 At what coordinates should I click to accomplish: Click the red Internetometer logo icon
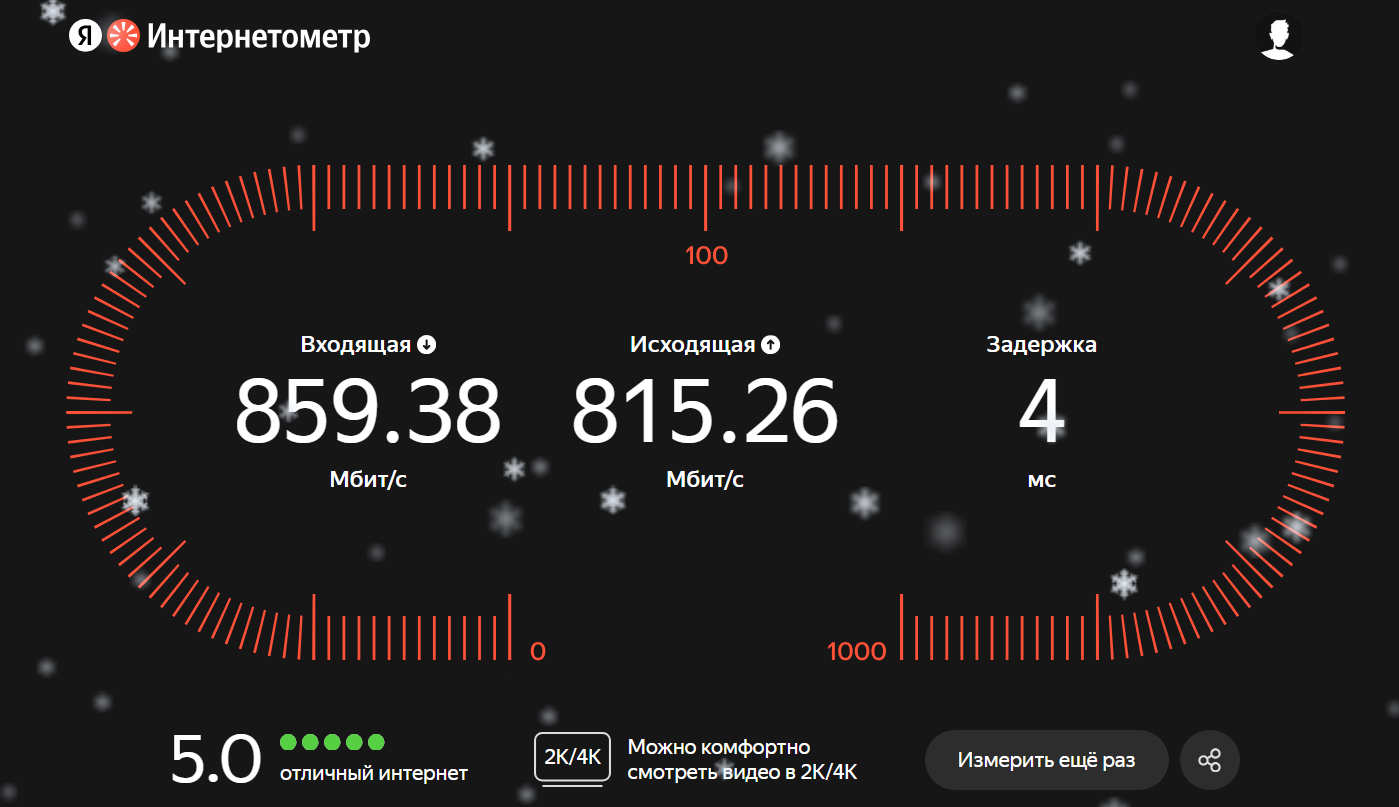(122, 37)
